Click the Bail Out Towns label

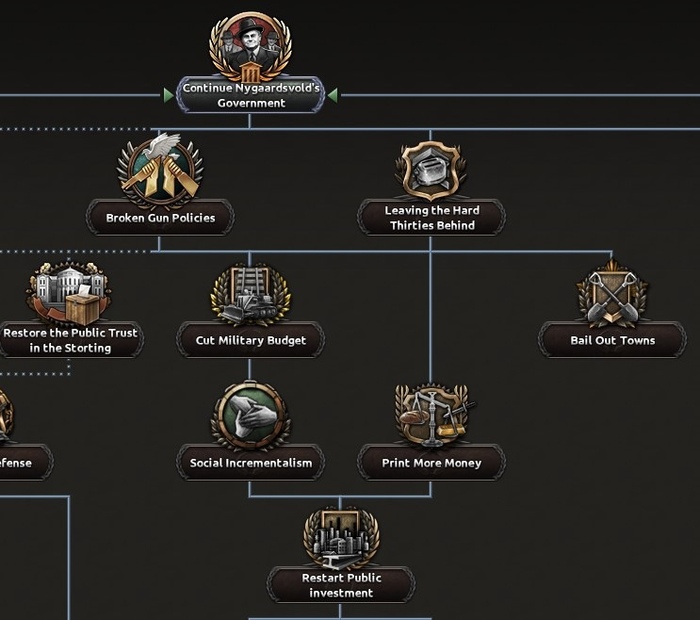point(612,340)
